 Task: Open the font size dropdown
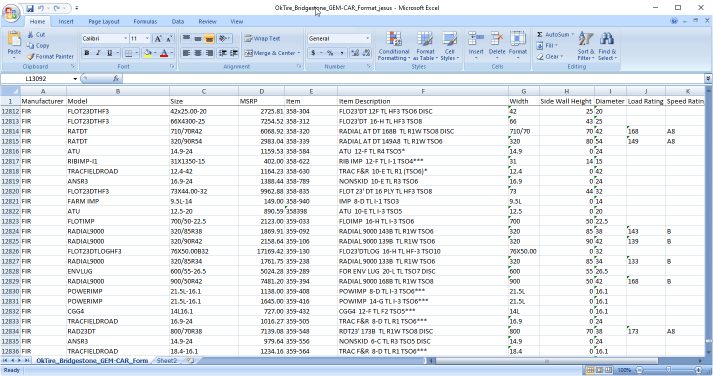pos(147,39)
